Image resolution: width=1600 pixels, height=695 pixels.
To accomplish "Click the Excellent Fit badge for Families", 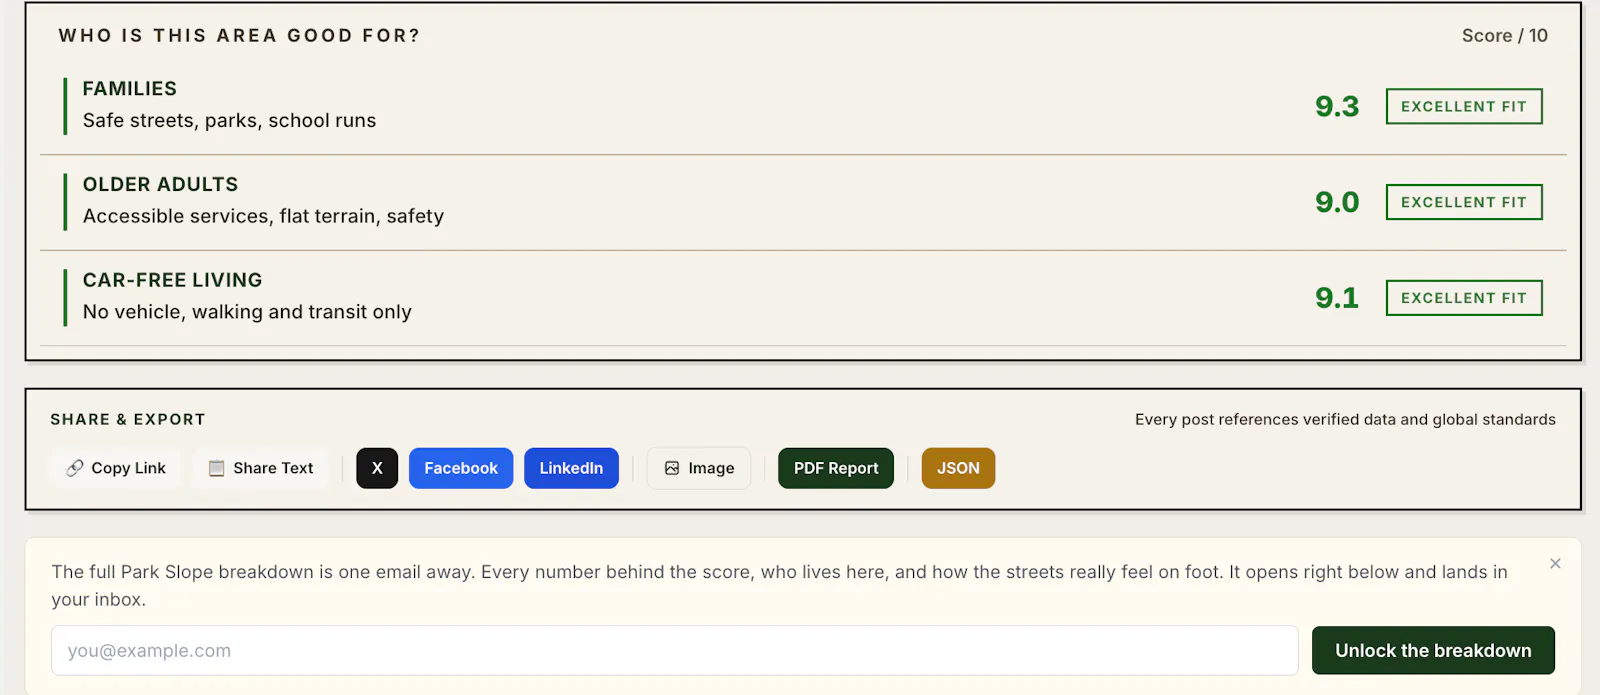I will [x=1464, y=106].
